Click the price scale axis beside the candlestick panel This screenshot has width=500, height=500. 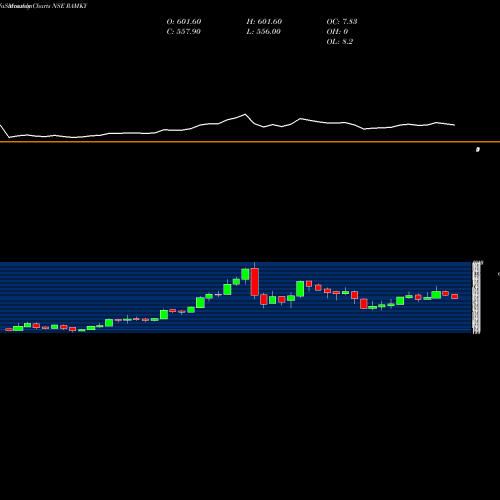coord(477,297)
